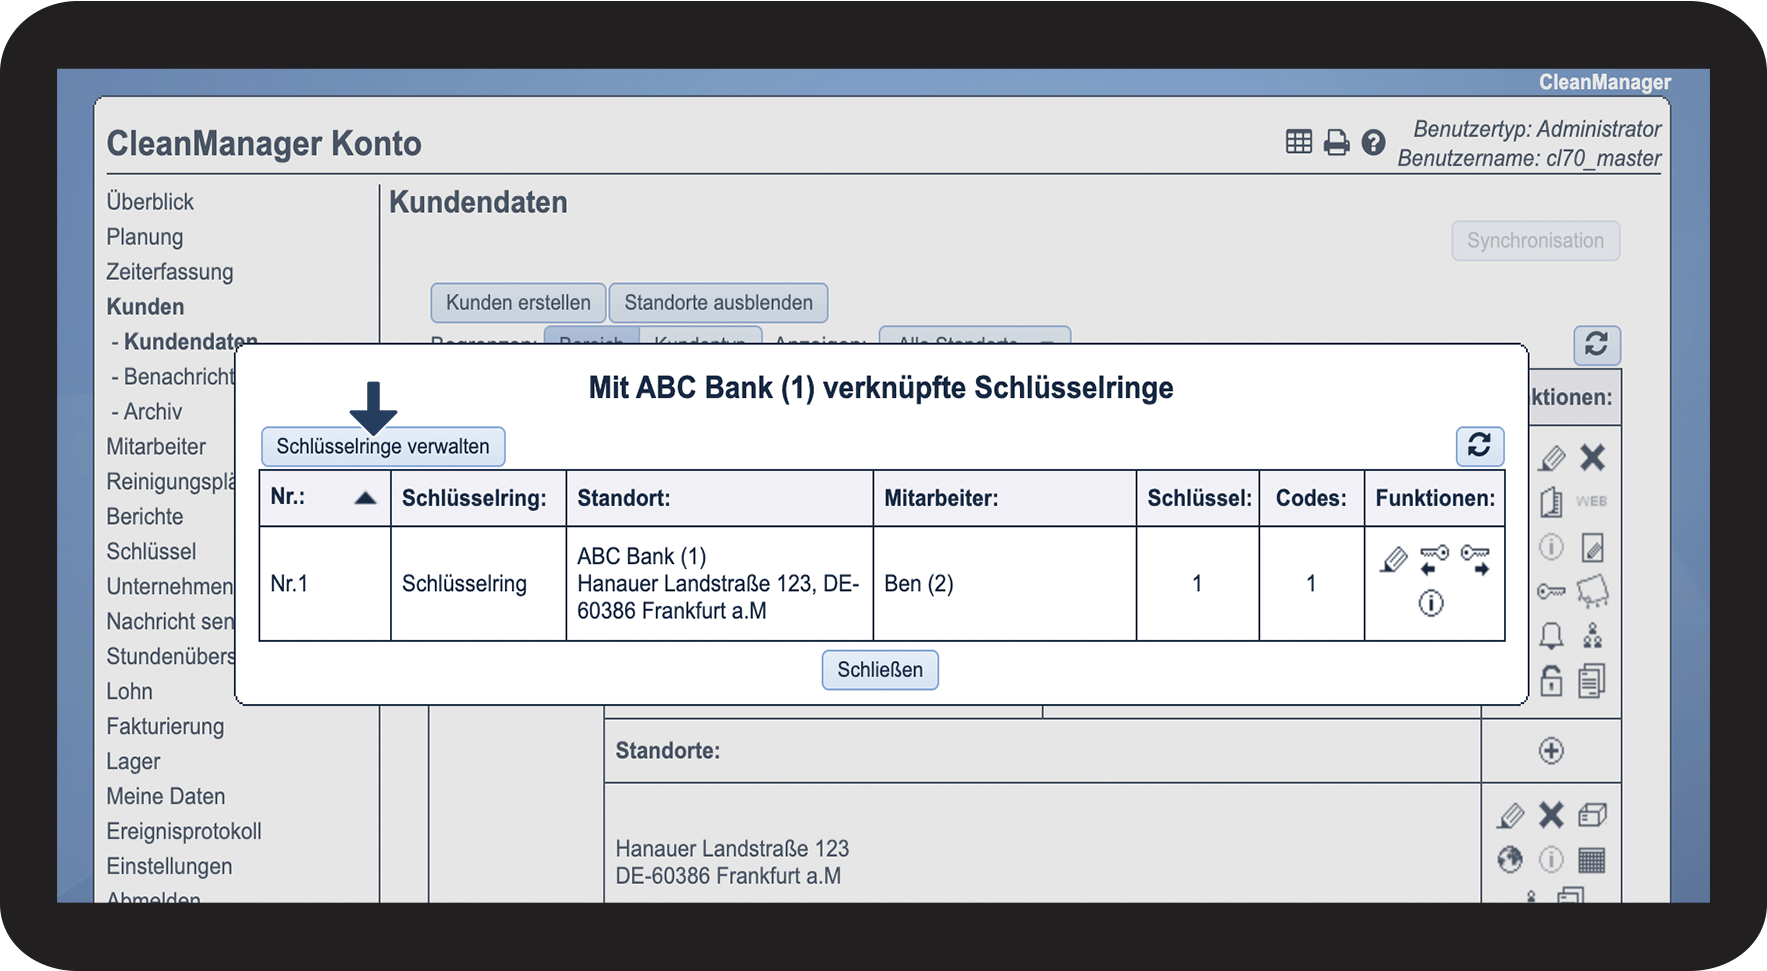Refresh the Schlüsselringe dialog list
This screenshot has height=971, width=1767.
coord(1479,446)
